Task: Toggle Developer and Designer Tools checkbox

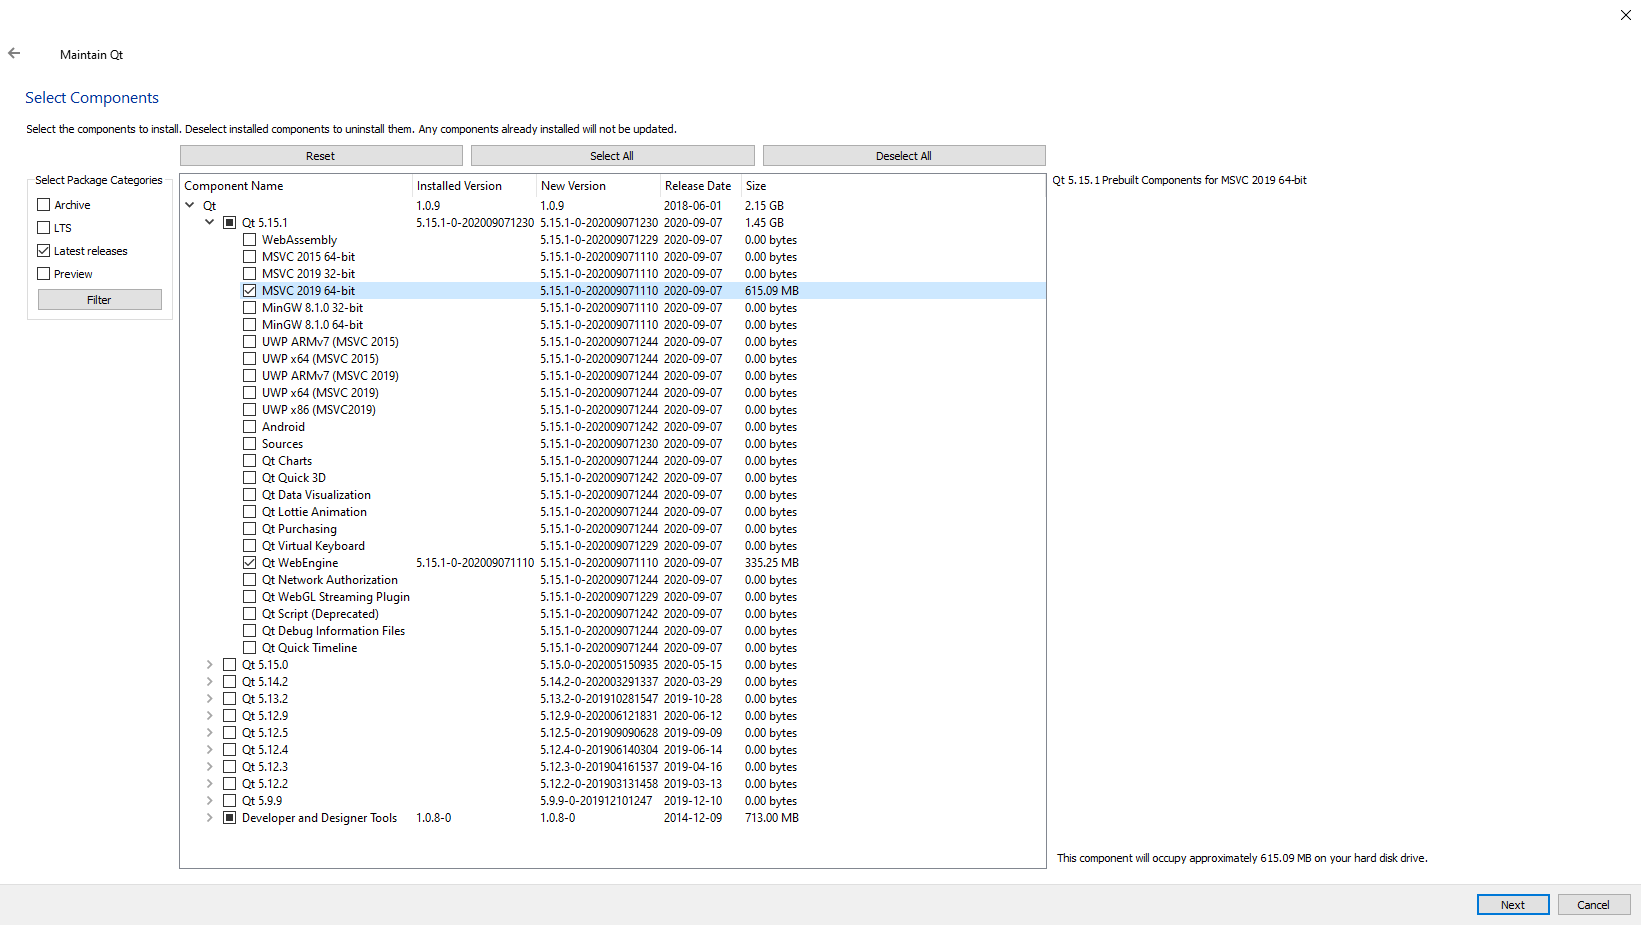Action: click(x=230, y=817)
